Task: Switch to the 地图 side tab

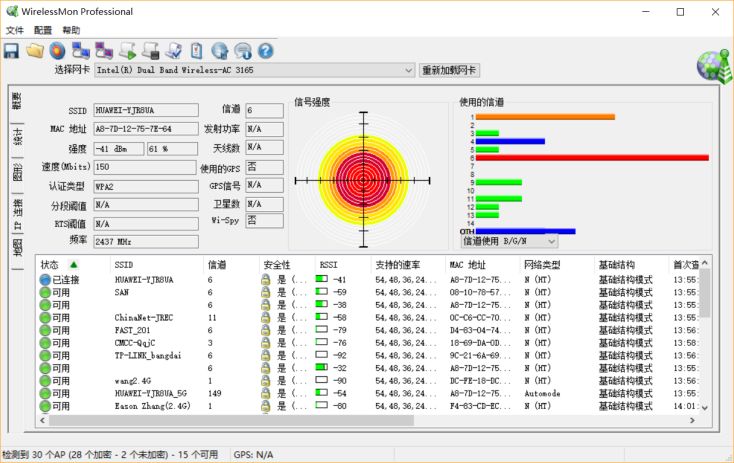Action: 17,248
